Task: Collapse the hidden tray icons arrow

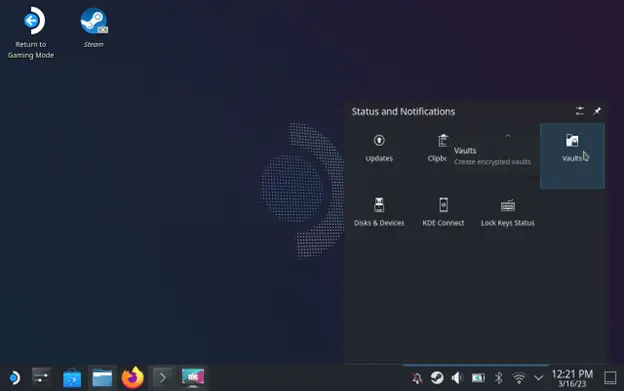Action: click(x=538, y=377)
